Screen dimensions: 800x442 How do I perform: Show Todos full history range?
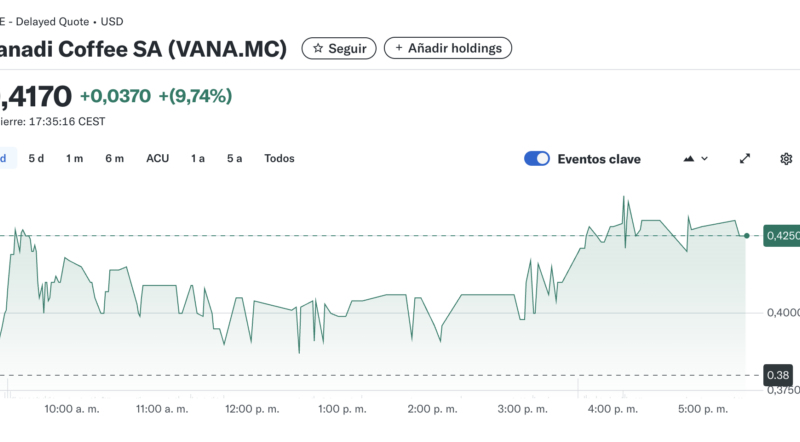tap(279, 158)
